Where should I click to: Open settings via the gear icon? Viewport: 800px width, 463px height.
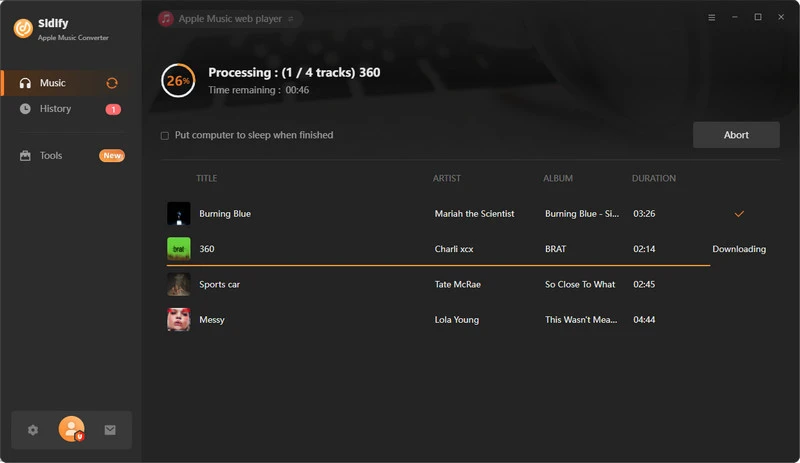[x=33, y=430]
